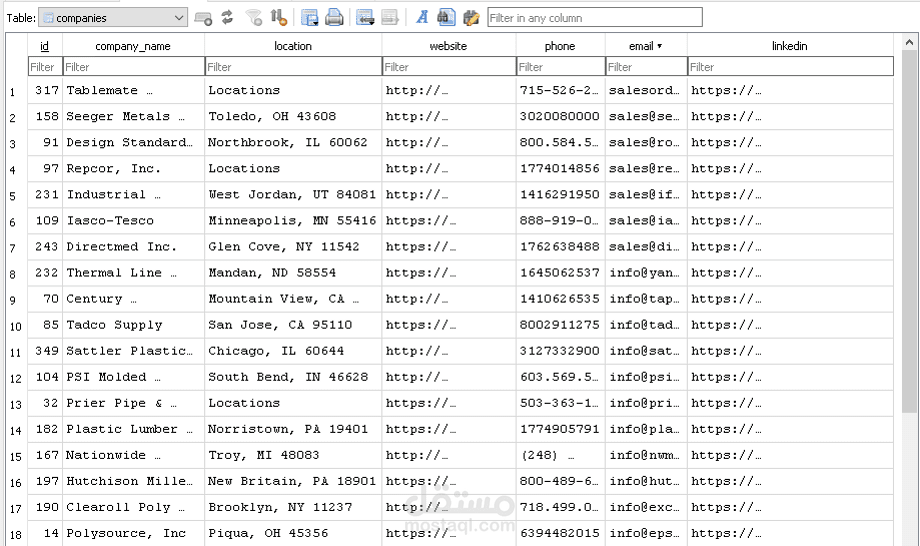Select the 'Norristown, PA 19401' cell
920x546 pixels.
click(x=293, y=429)
